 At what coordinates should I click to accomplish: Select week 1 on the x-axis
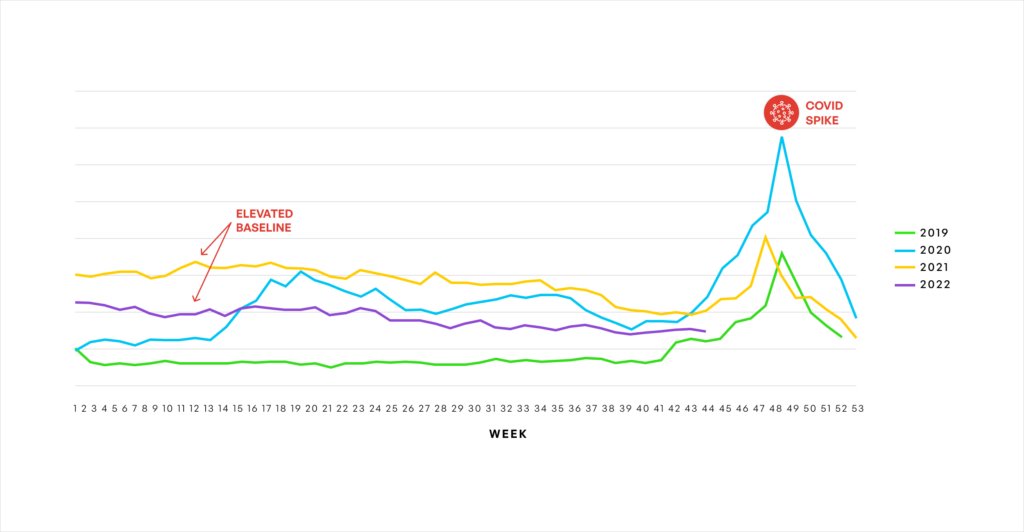tap(75, 409)
